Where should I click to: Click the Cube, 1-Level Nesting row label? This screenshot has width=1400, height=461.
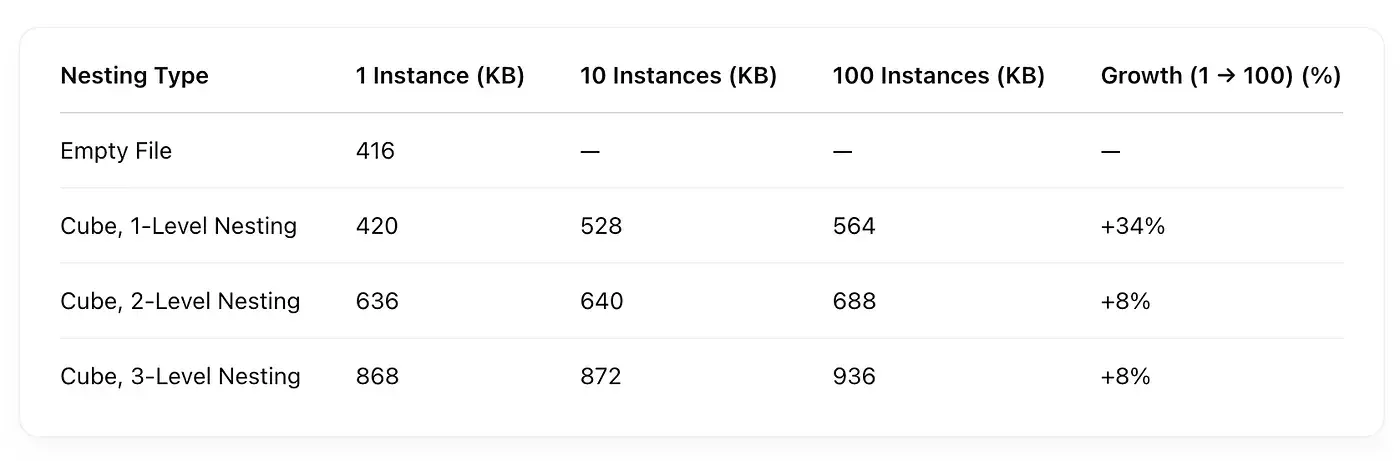tap(178, 226)
